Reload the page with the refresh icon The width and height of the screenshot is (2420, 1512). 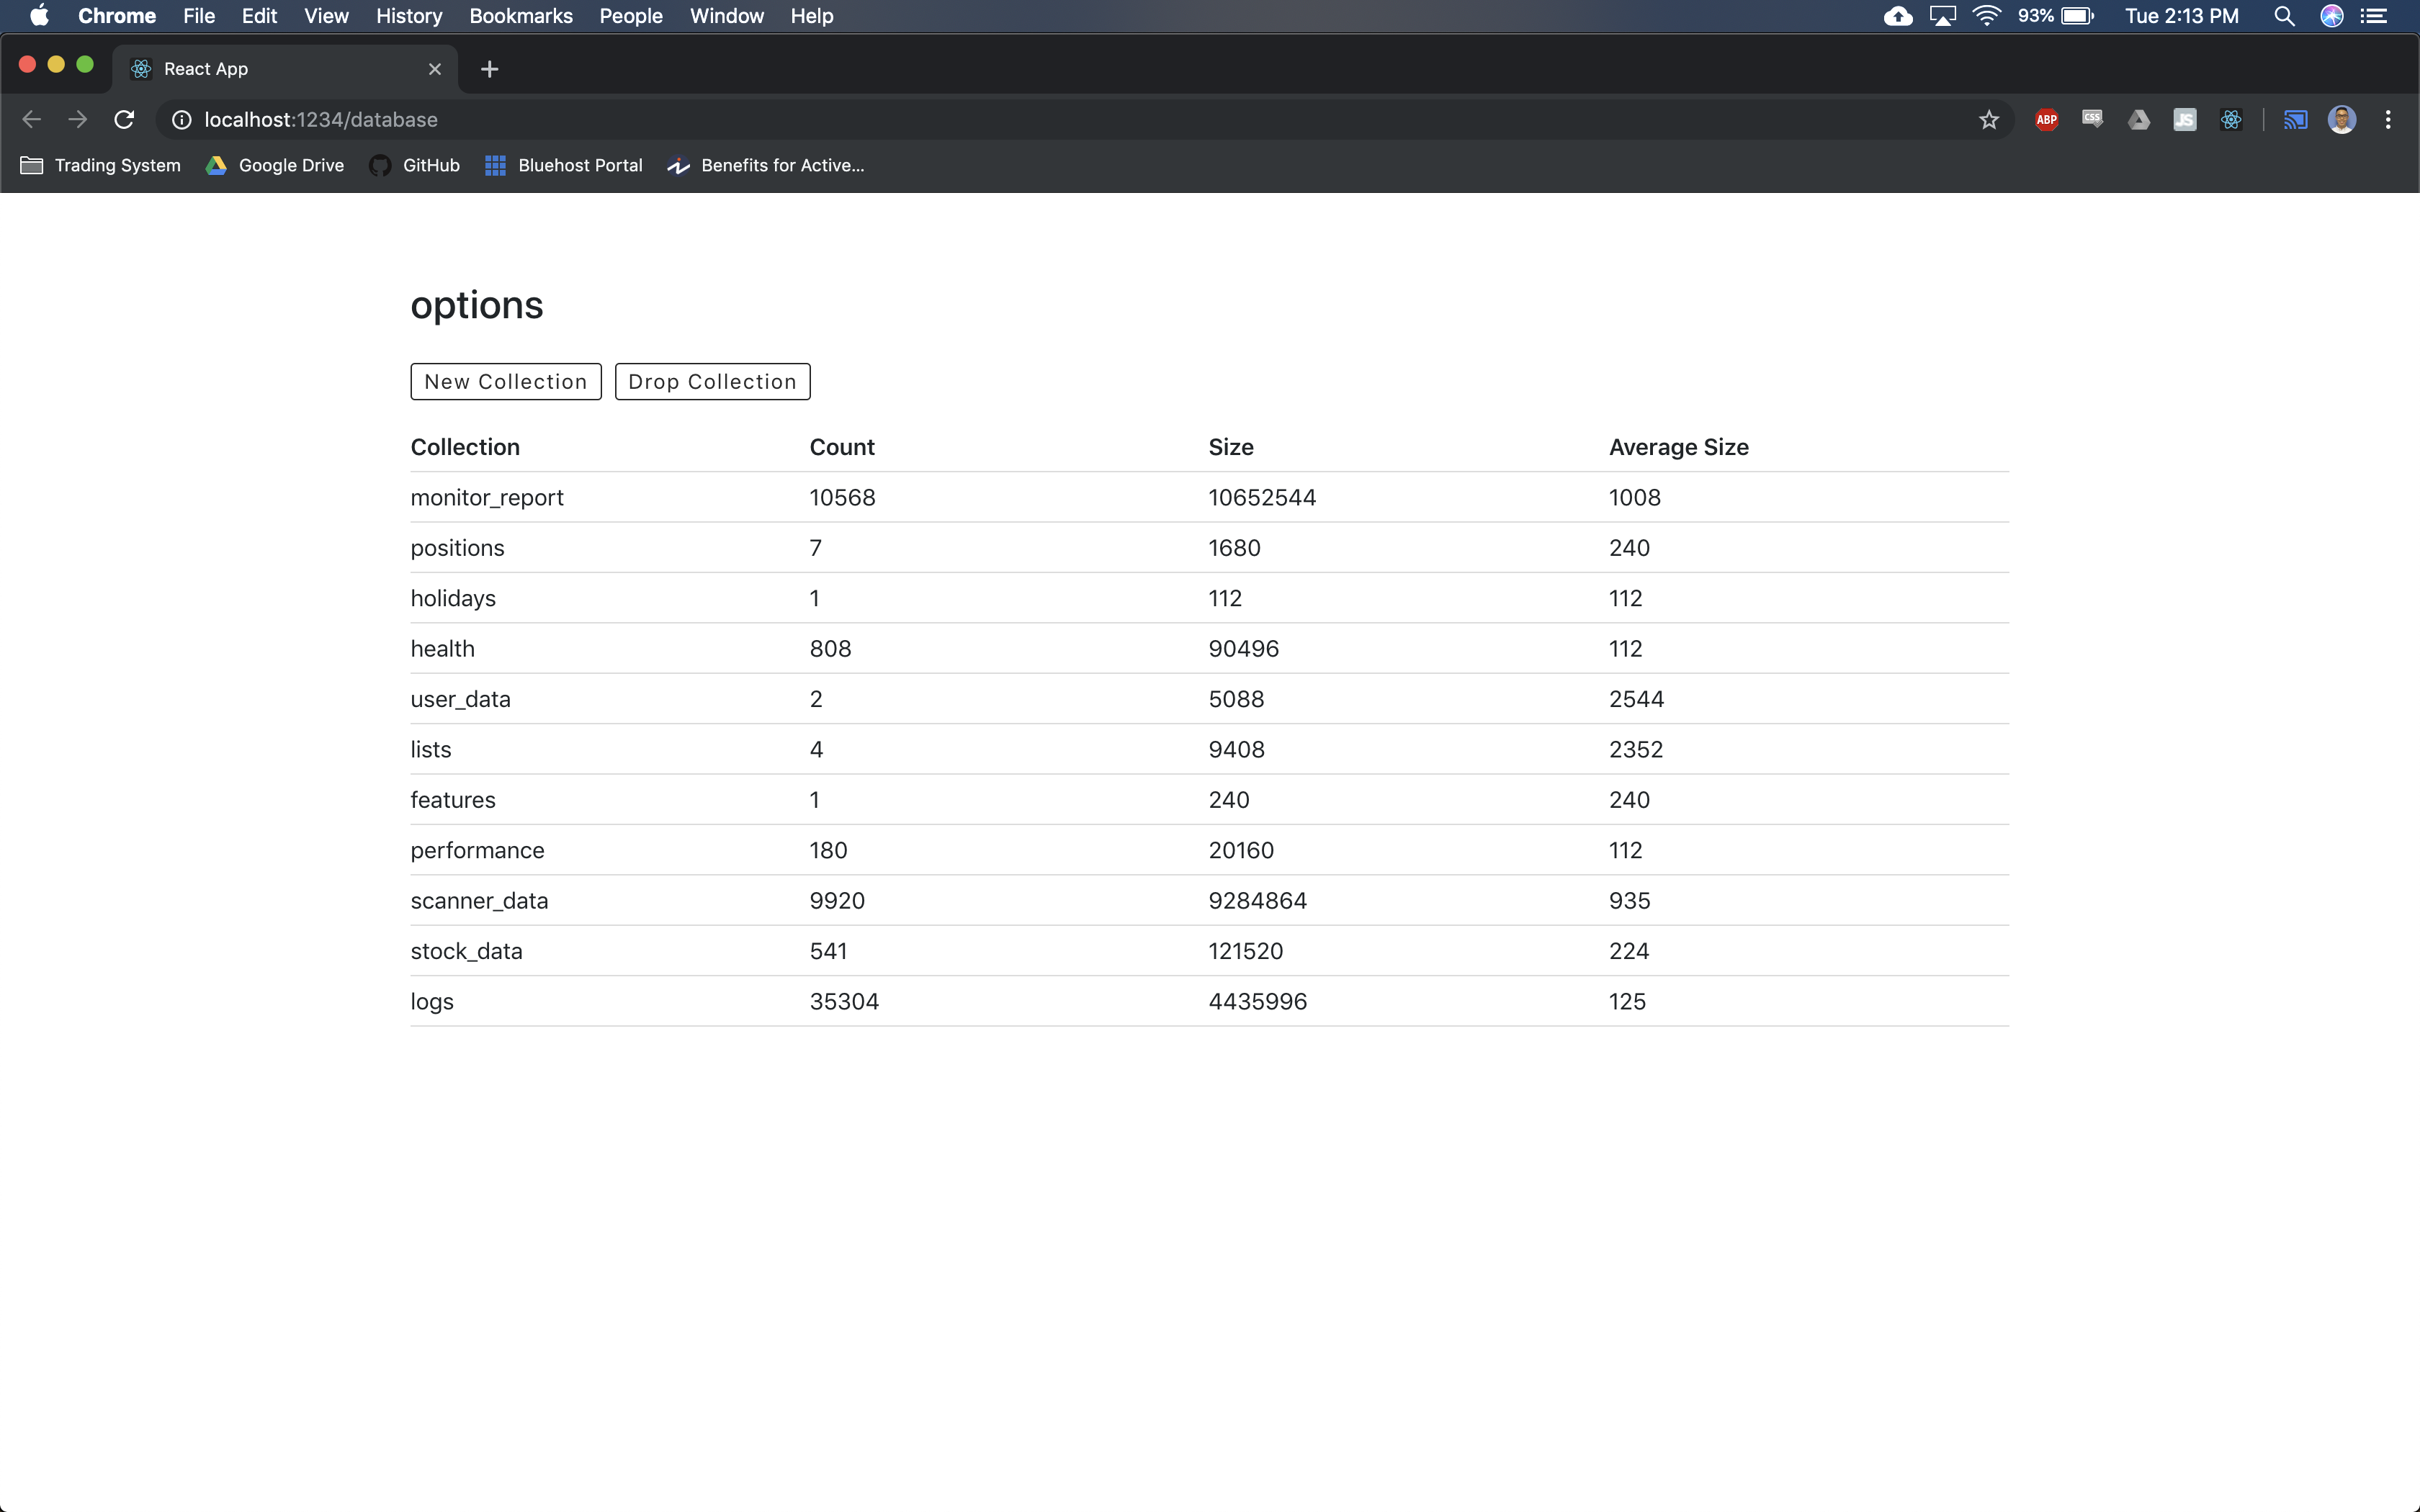tap(124, 120)
